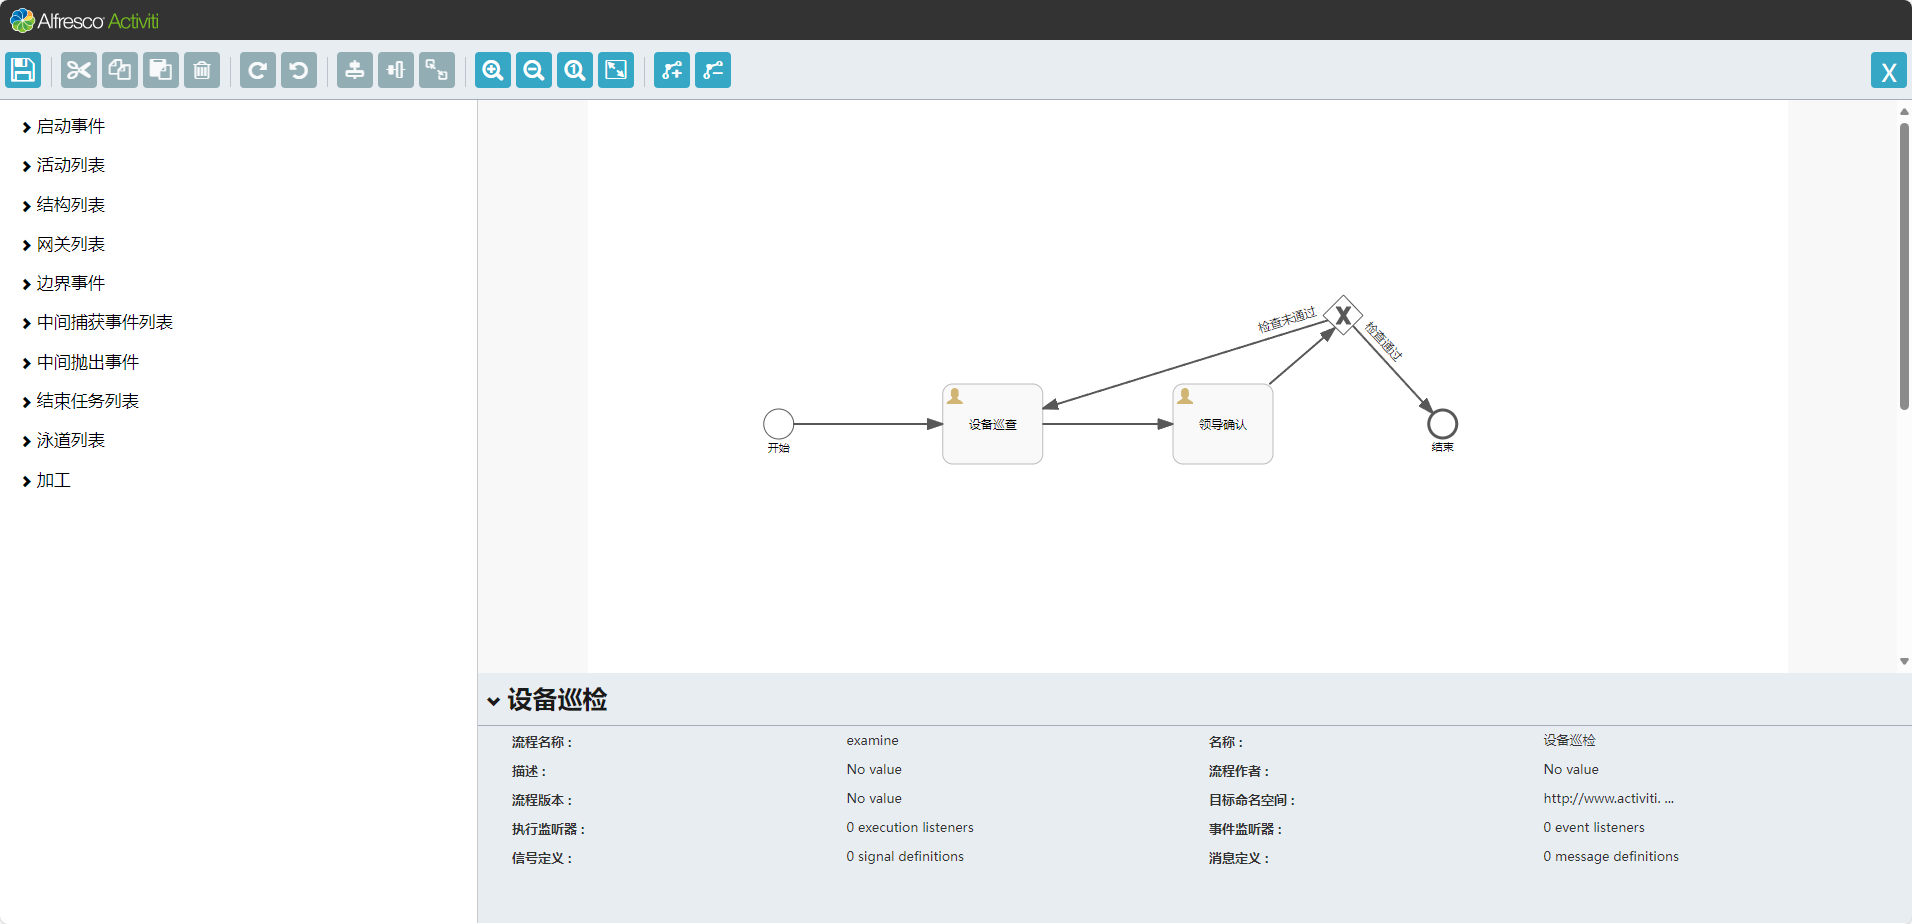Select the 检查通过 flow label
The width and height of the screenshot is (1912, 924).
pos(1384,340)
